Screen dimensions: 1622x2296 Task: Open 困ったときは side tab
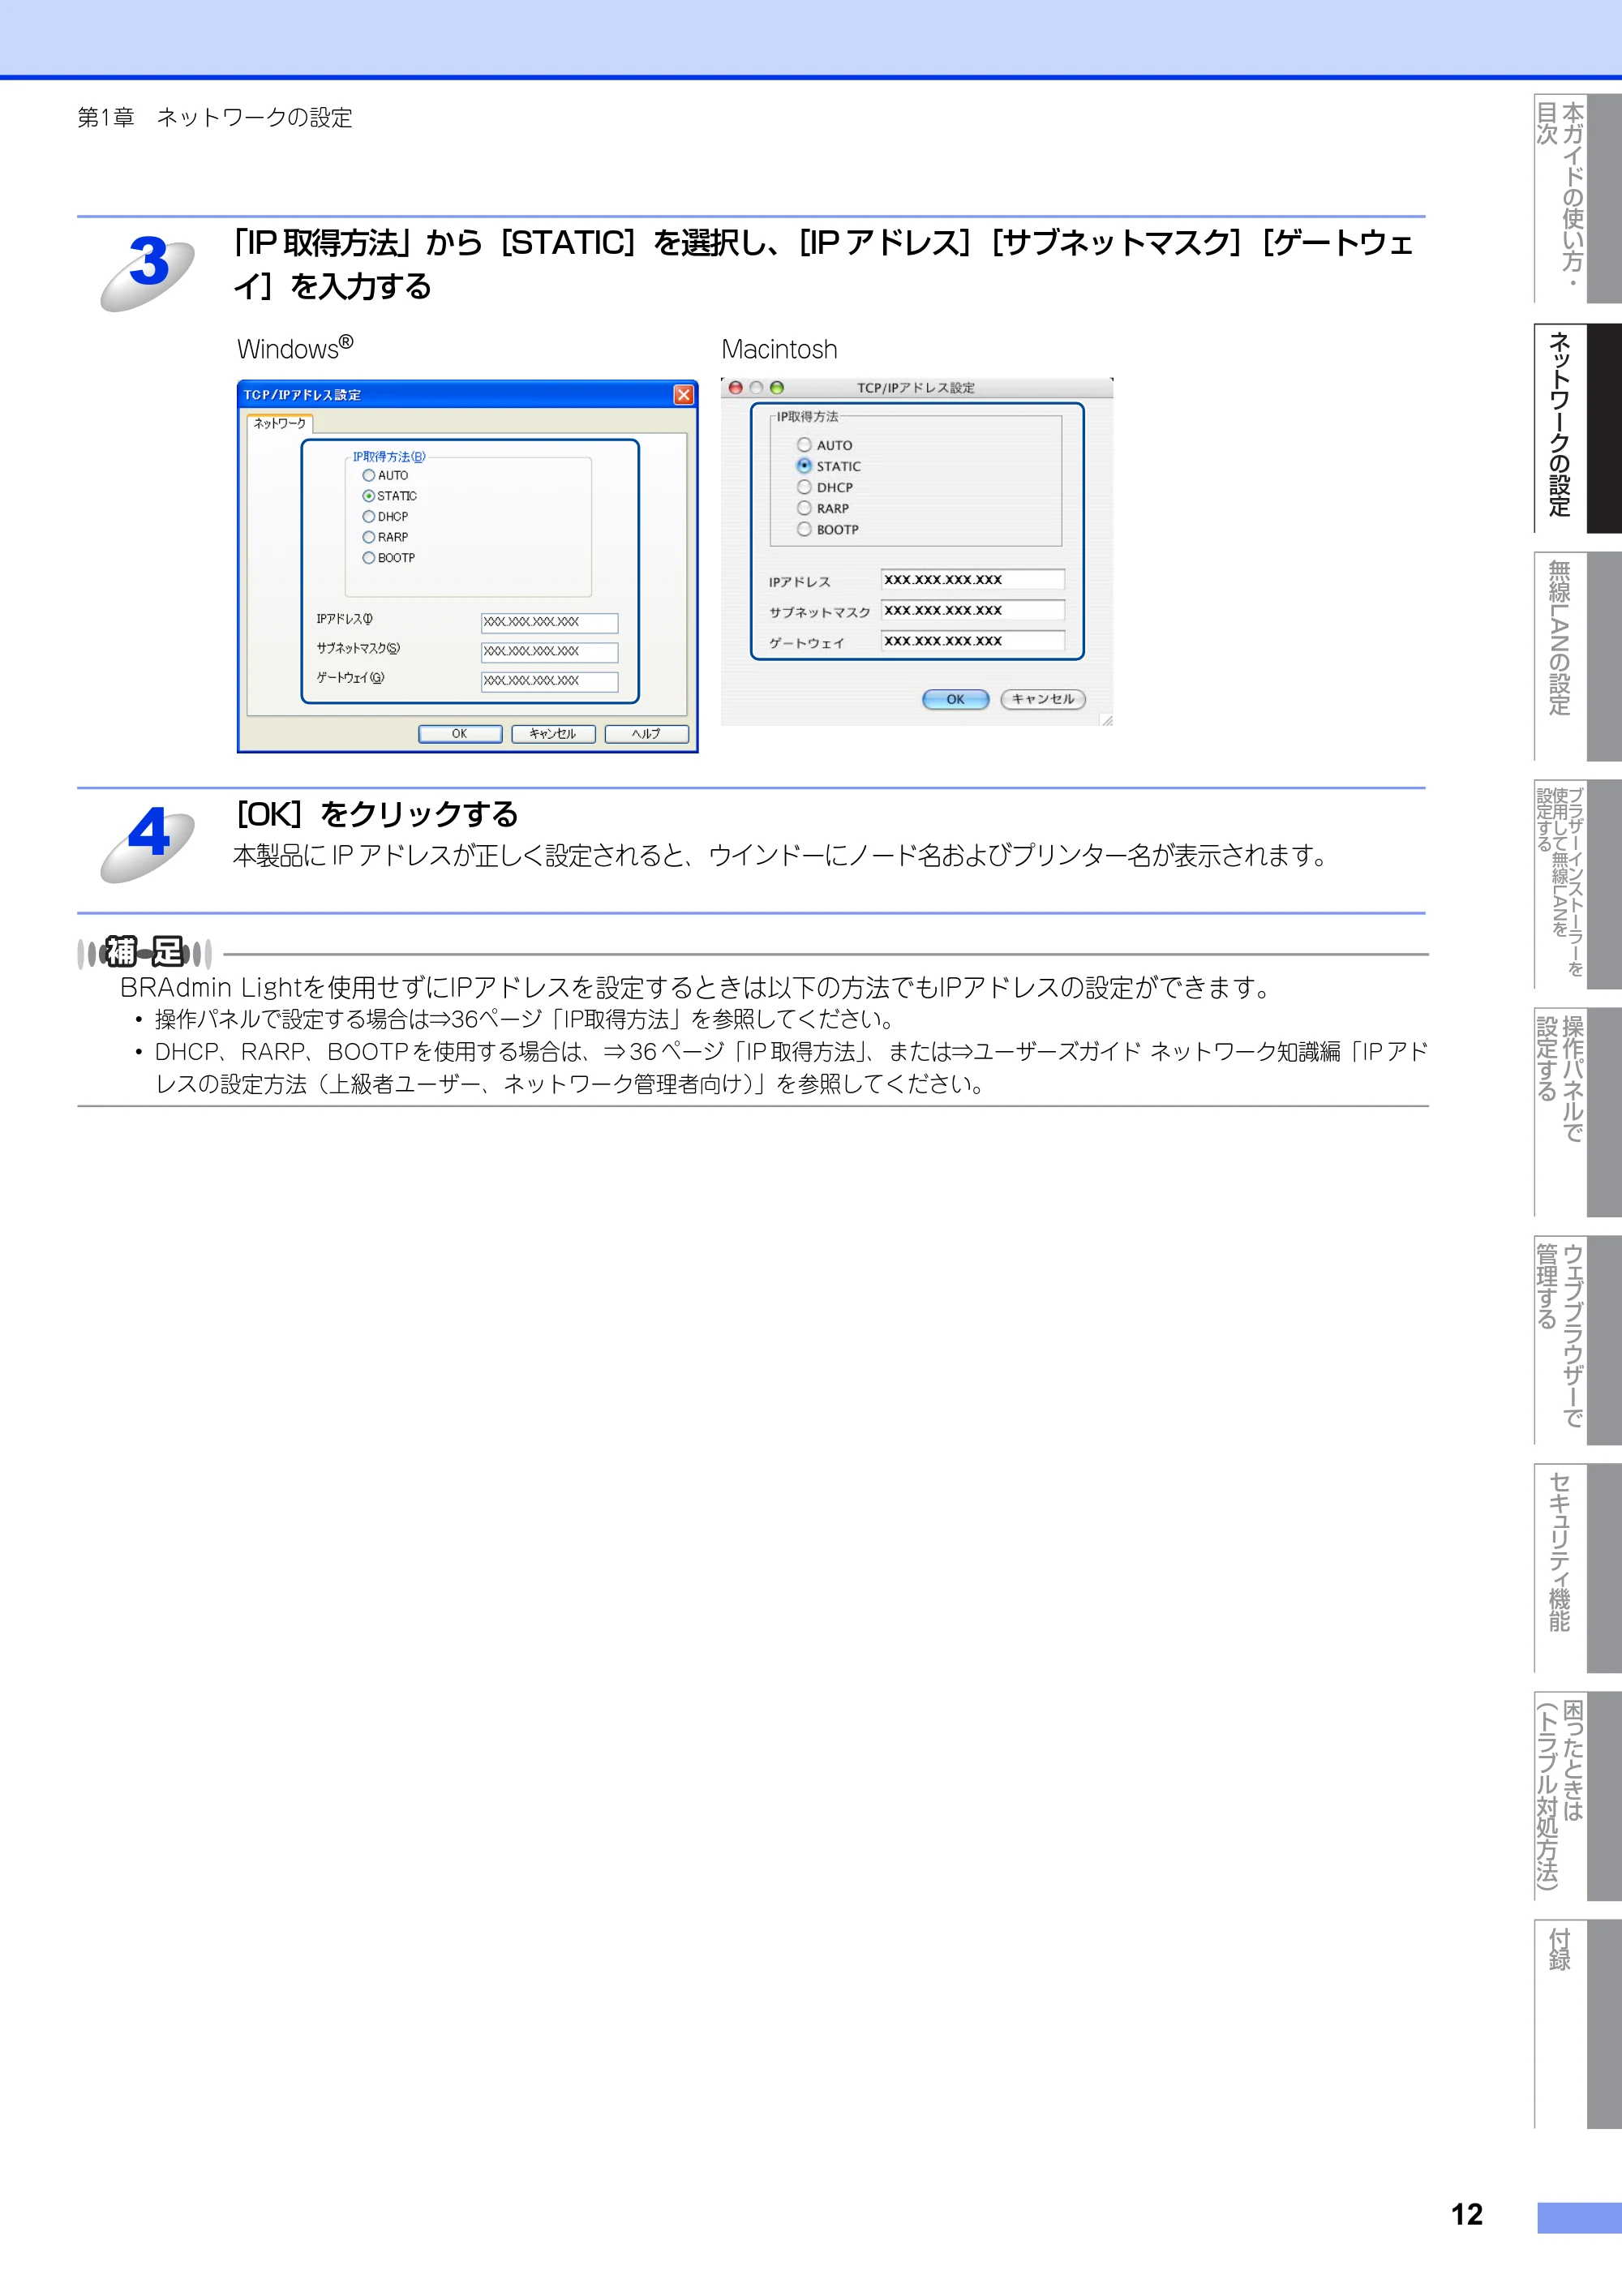pyautogui.click(x=1577, y=1796)
